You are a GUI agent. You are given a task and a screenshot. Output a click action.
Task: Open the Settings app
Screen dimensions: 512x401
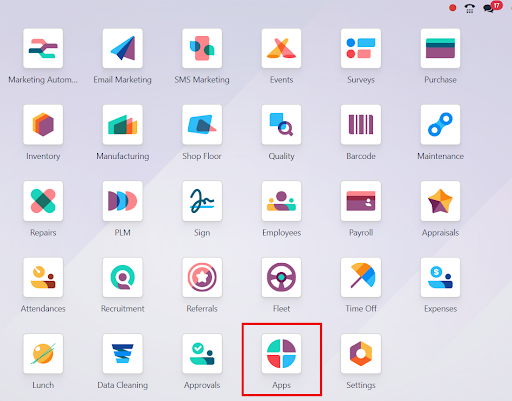point(361,354)
